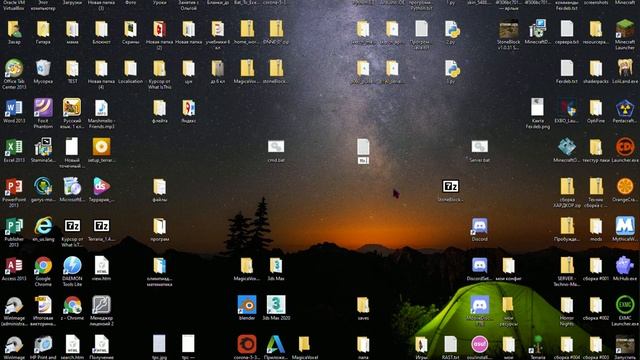640x360 pixels.
Task: Open the mods folder
Action: [596, 227]
